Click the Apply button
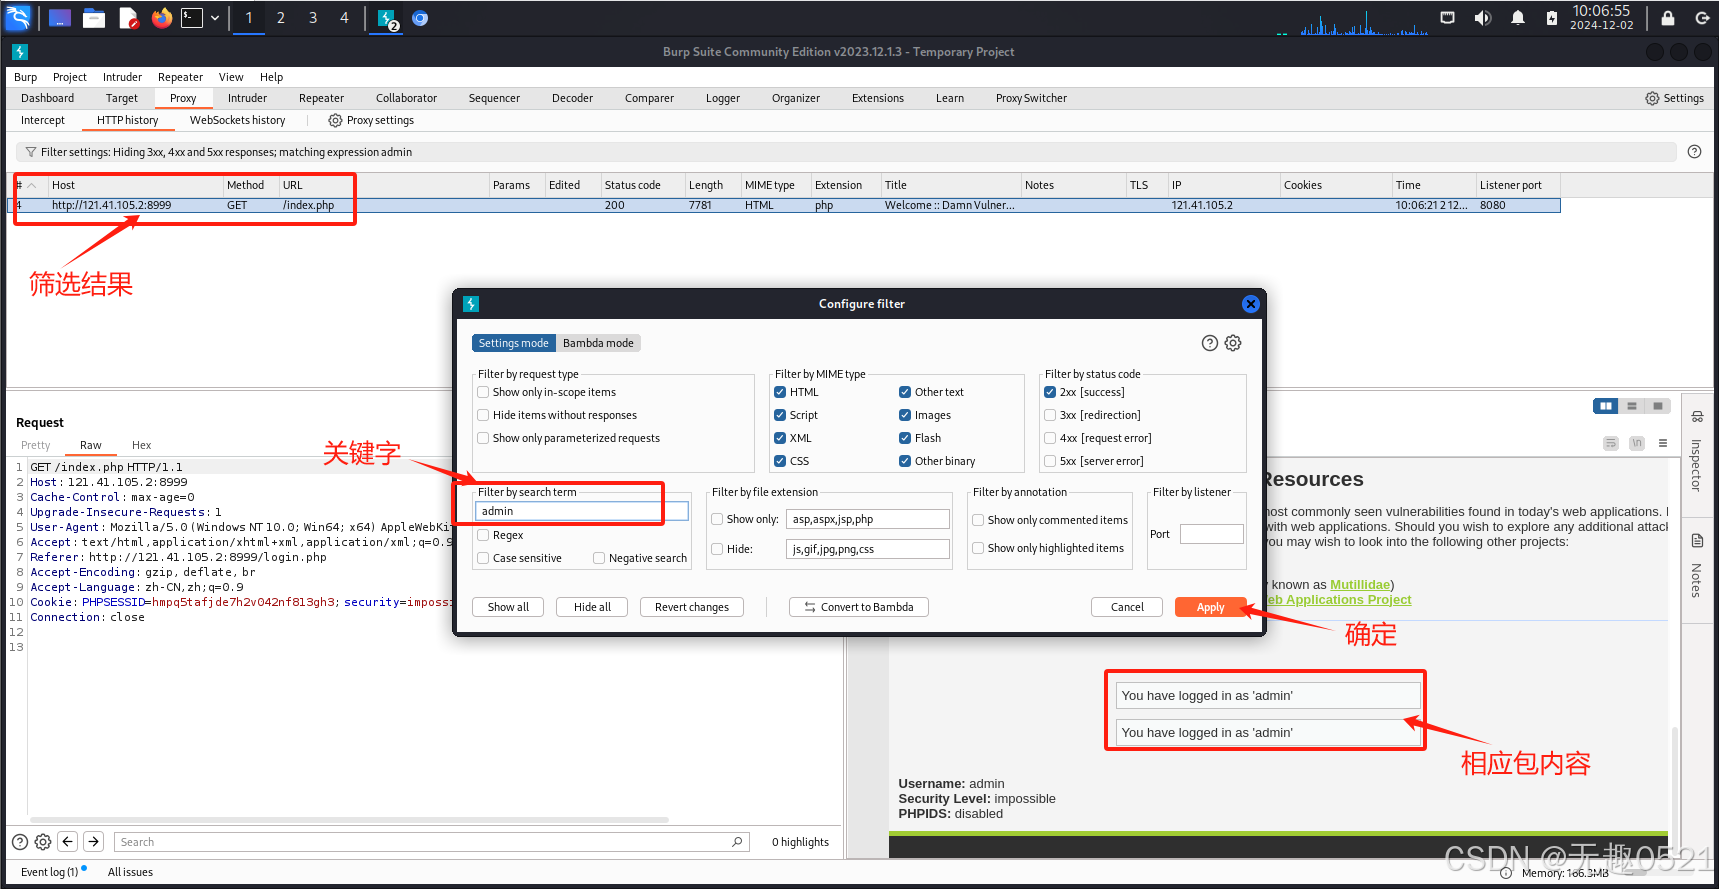The image size is (1719, 889). pyautogui.click(x=1210, y=607)
